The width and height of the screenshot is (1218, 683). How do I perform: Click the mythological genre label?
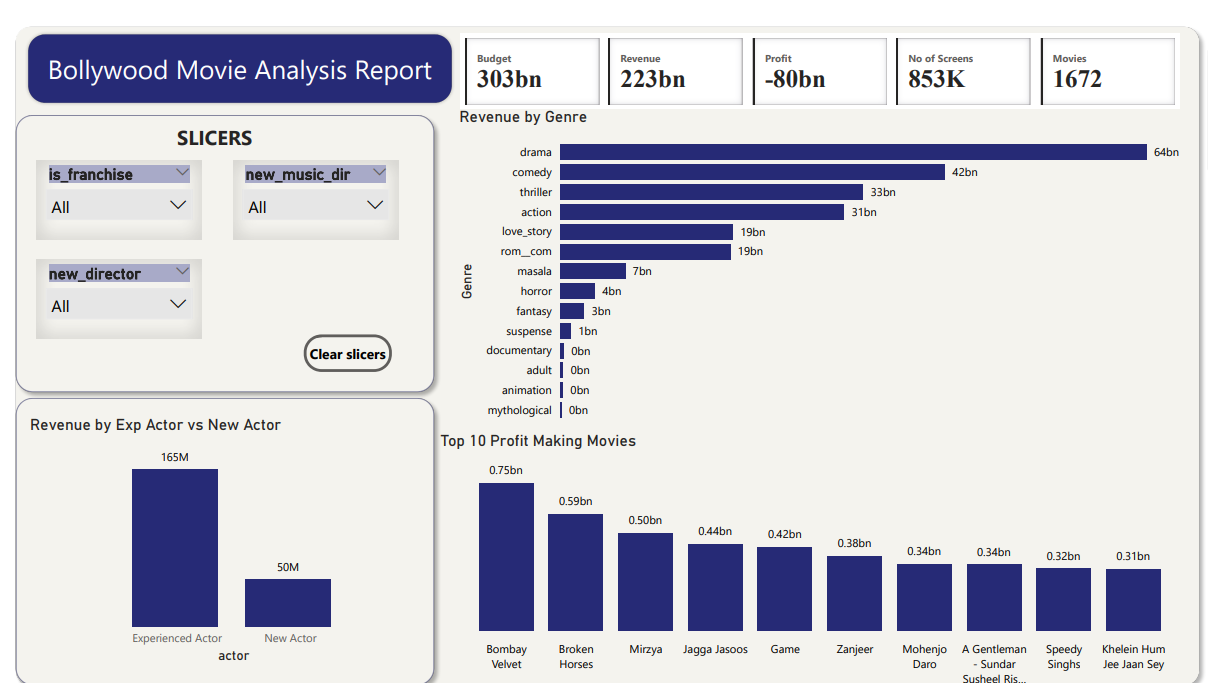tap(520, 410)
